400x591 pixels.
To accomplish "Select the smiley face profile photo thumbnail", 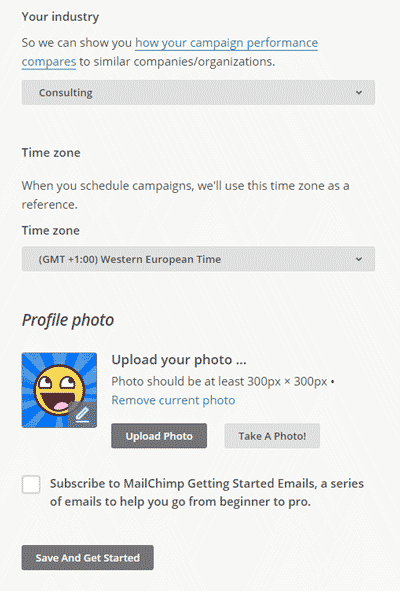I will pyautogui.click(x=59, y=390).
